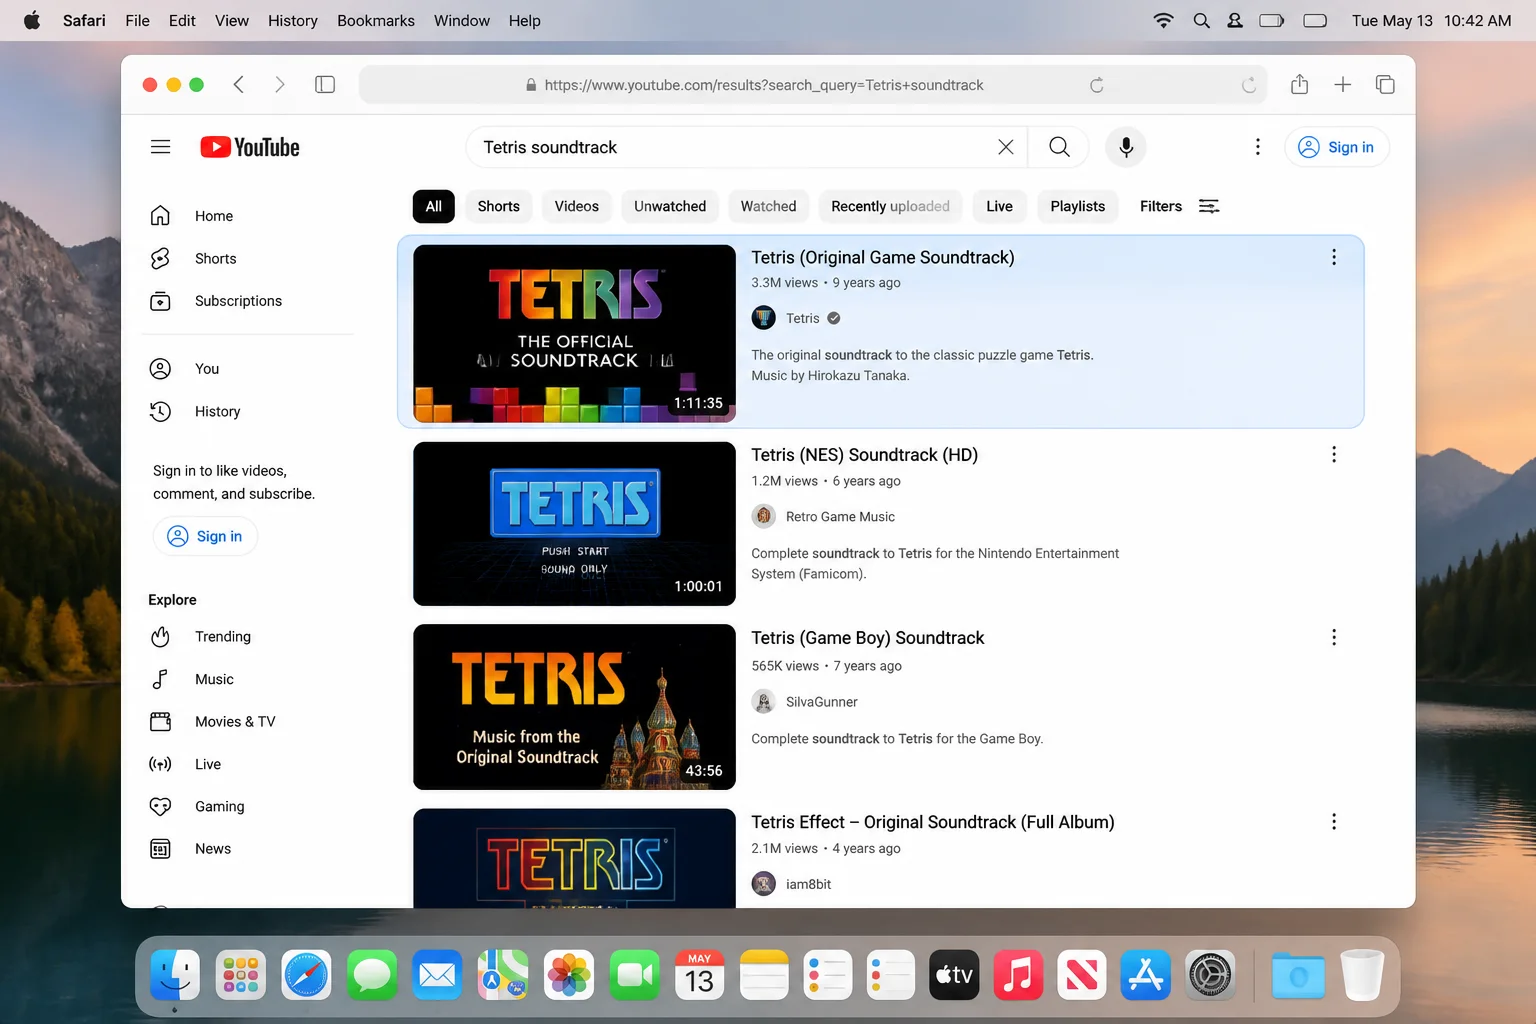This screenshot has height=1024, width=1536.
Task: Open the Filters options
Action: (x=1179, y=206)
